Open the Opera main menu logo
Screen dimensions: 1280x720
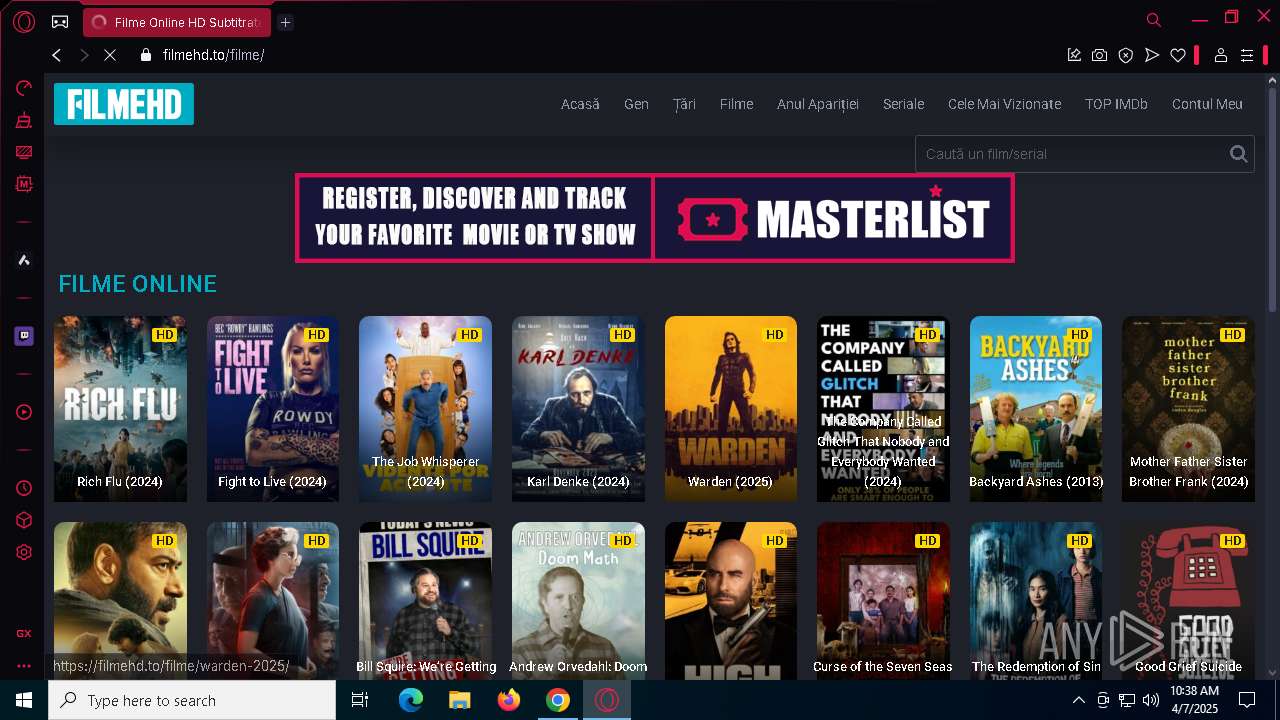pos(24,22)
